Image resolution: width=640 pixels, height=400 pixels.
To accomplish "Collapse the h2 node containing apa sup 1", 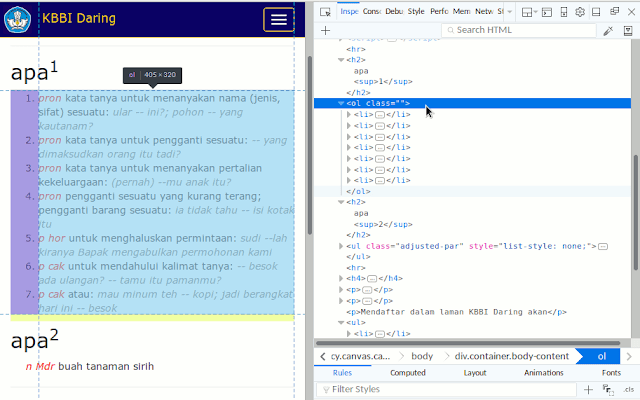I will (341, 60).
